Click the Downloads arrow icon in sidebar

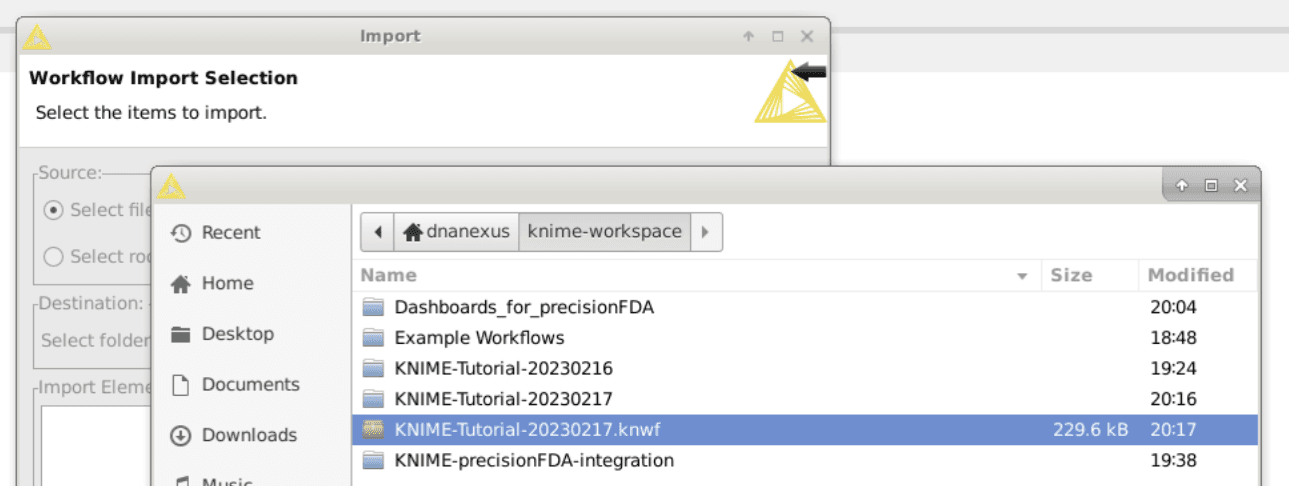[x=181, y=435]
